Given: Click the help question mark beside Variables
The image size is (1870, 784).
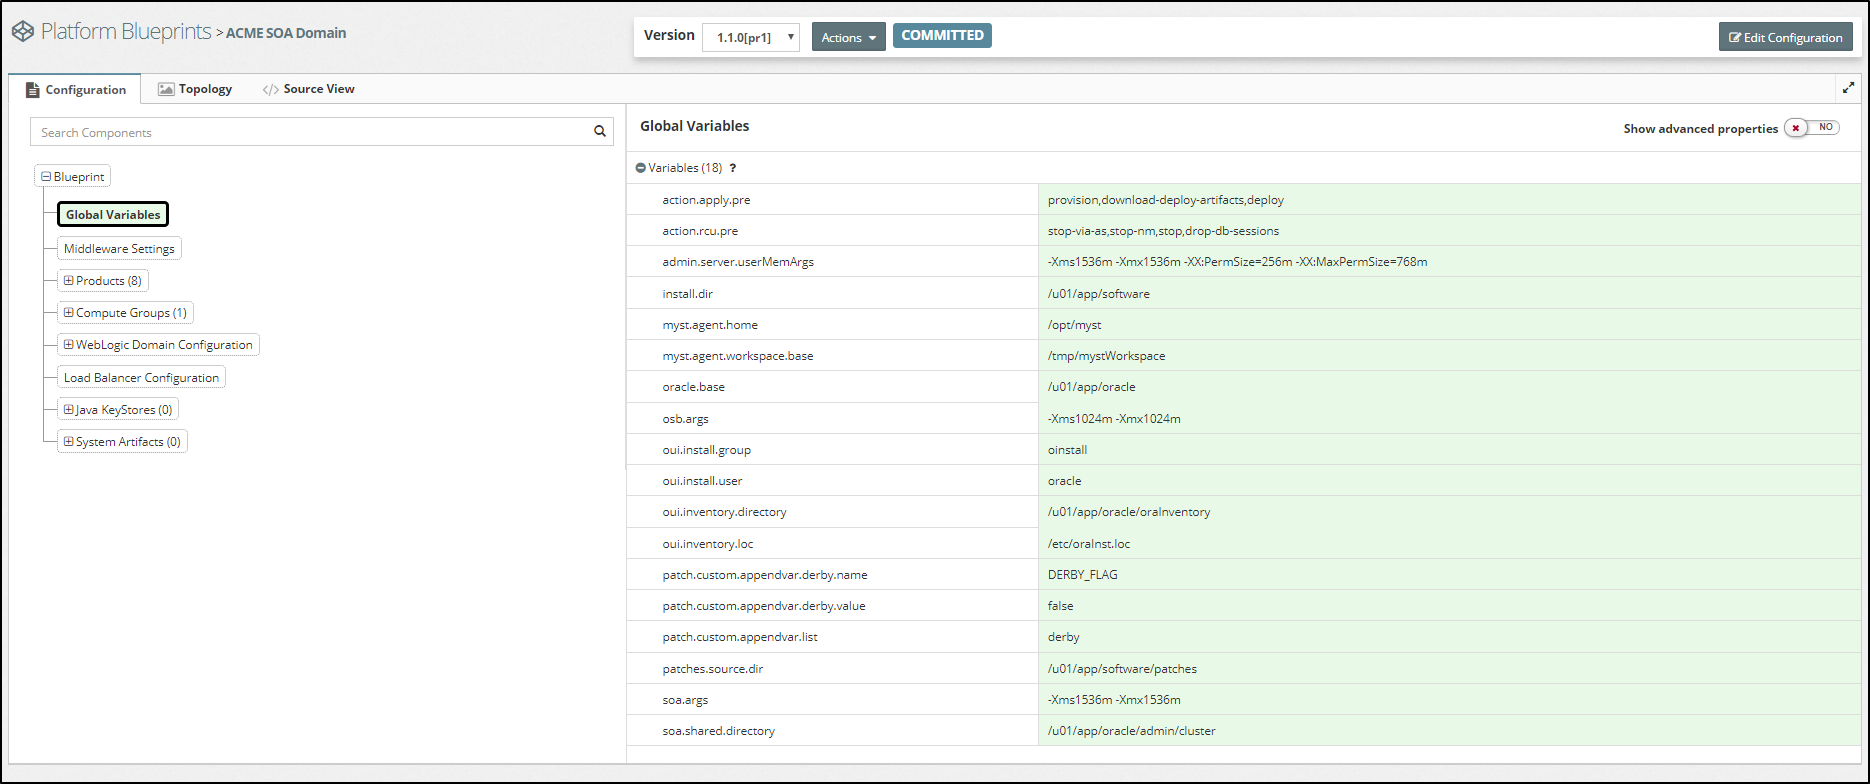Looking at the screenshot, I should [733, 168].
